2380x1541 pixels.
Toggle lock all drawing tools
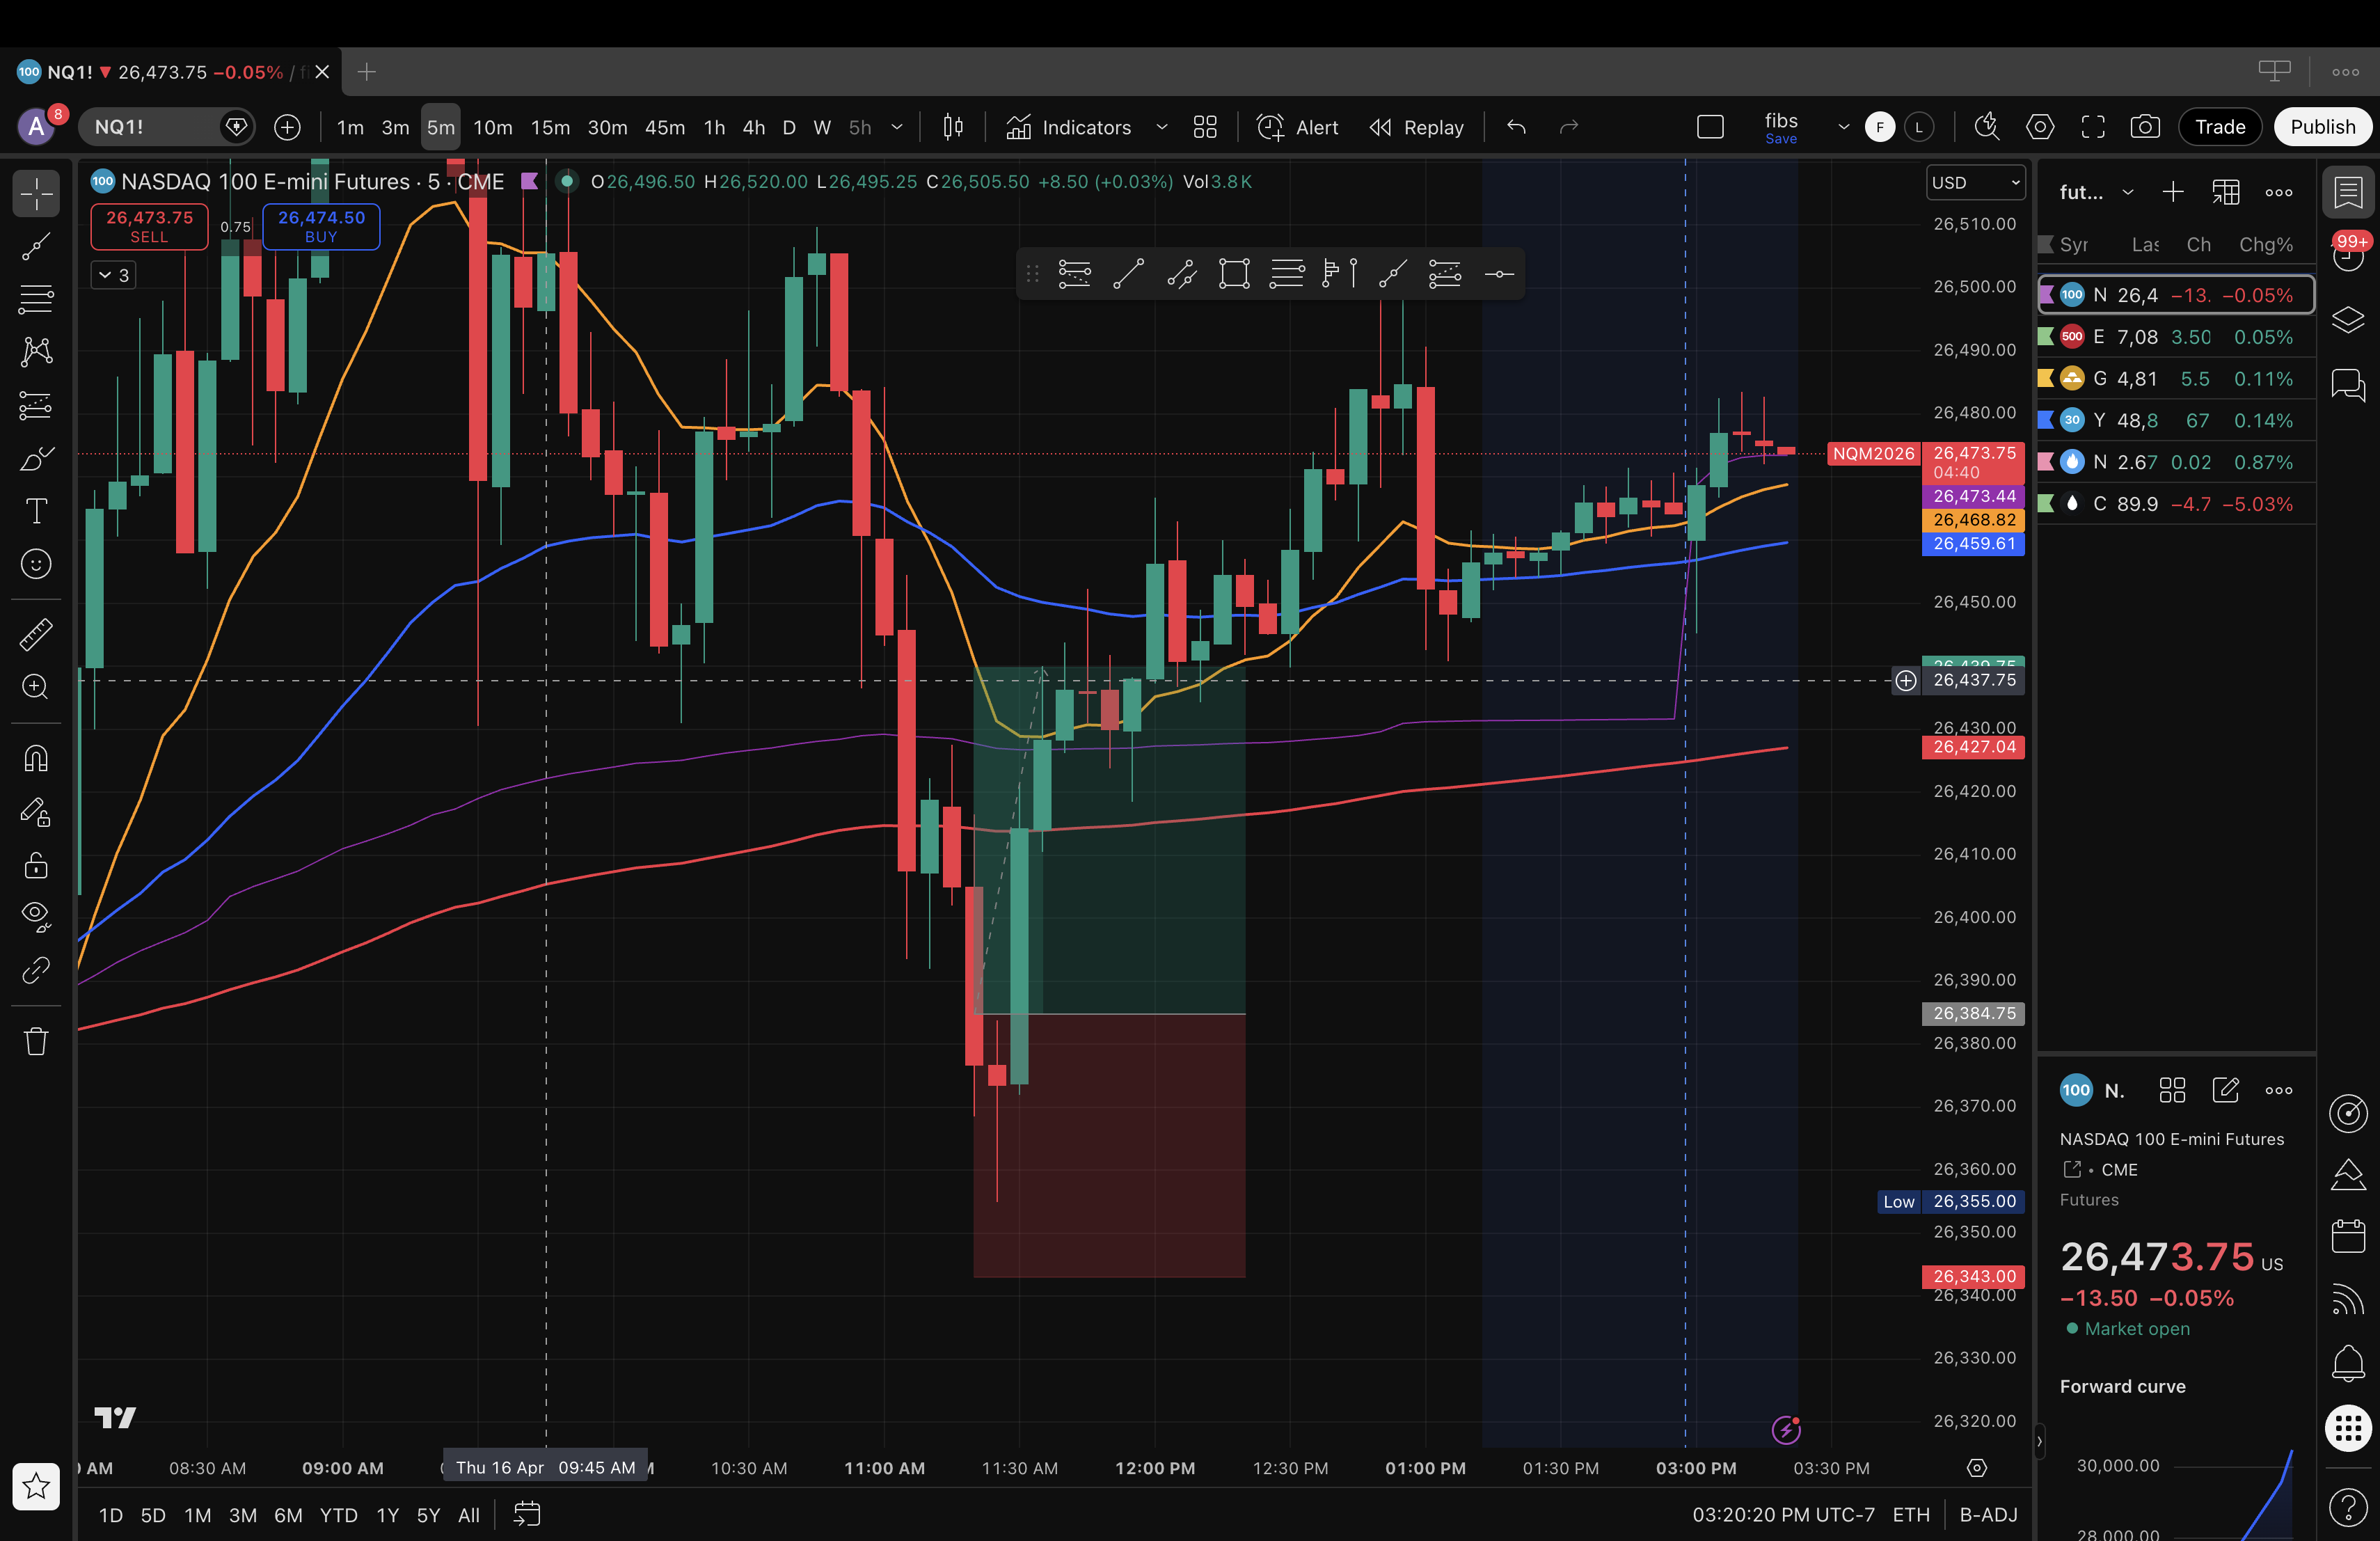point(36,865)
